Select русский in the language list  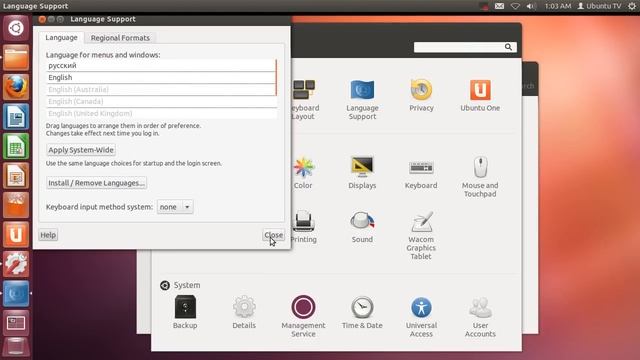coord(161,65)
